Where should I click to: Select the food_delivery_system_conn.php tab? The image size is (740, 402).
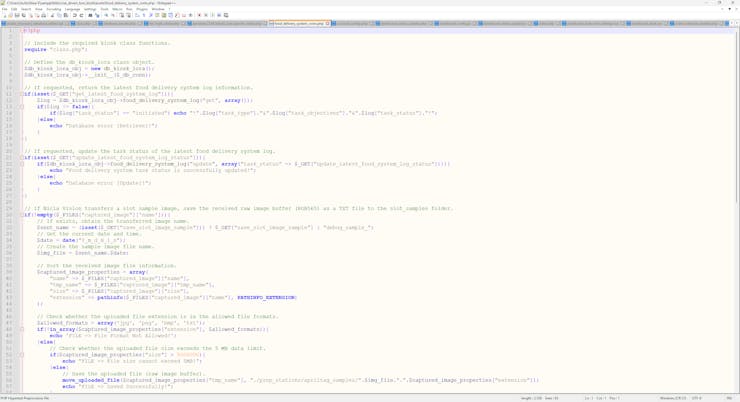[298, 23]
